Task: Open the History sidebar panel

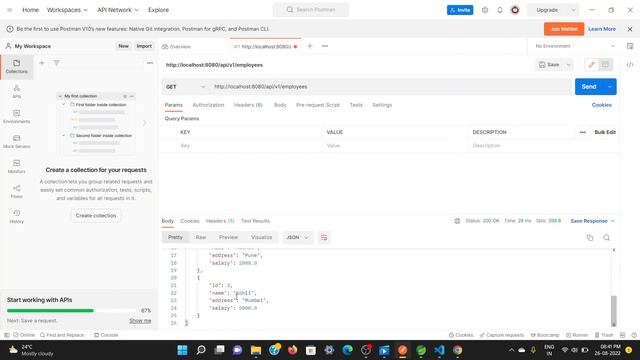Action: (16, 216)
